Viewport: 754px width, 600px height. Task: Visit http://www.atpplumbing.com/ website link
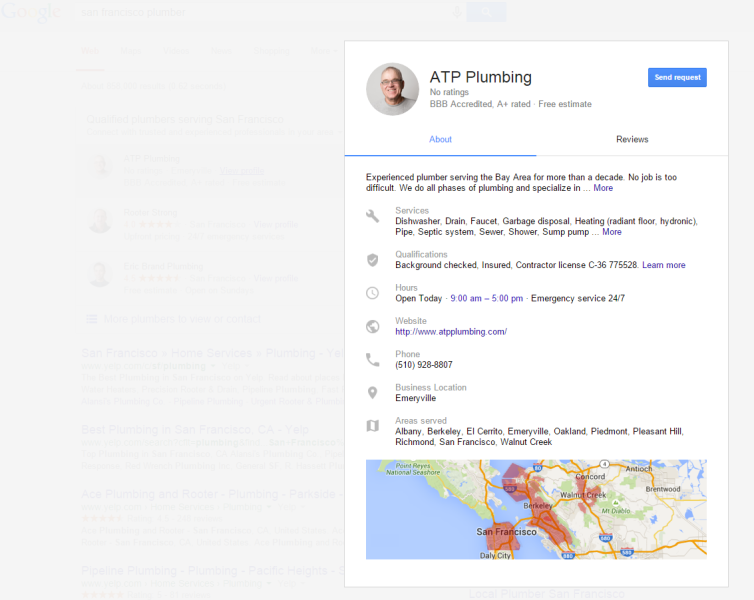point(451,332)
